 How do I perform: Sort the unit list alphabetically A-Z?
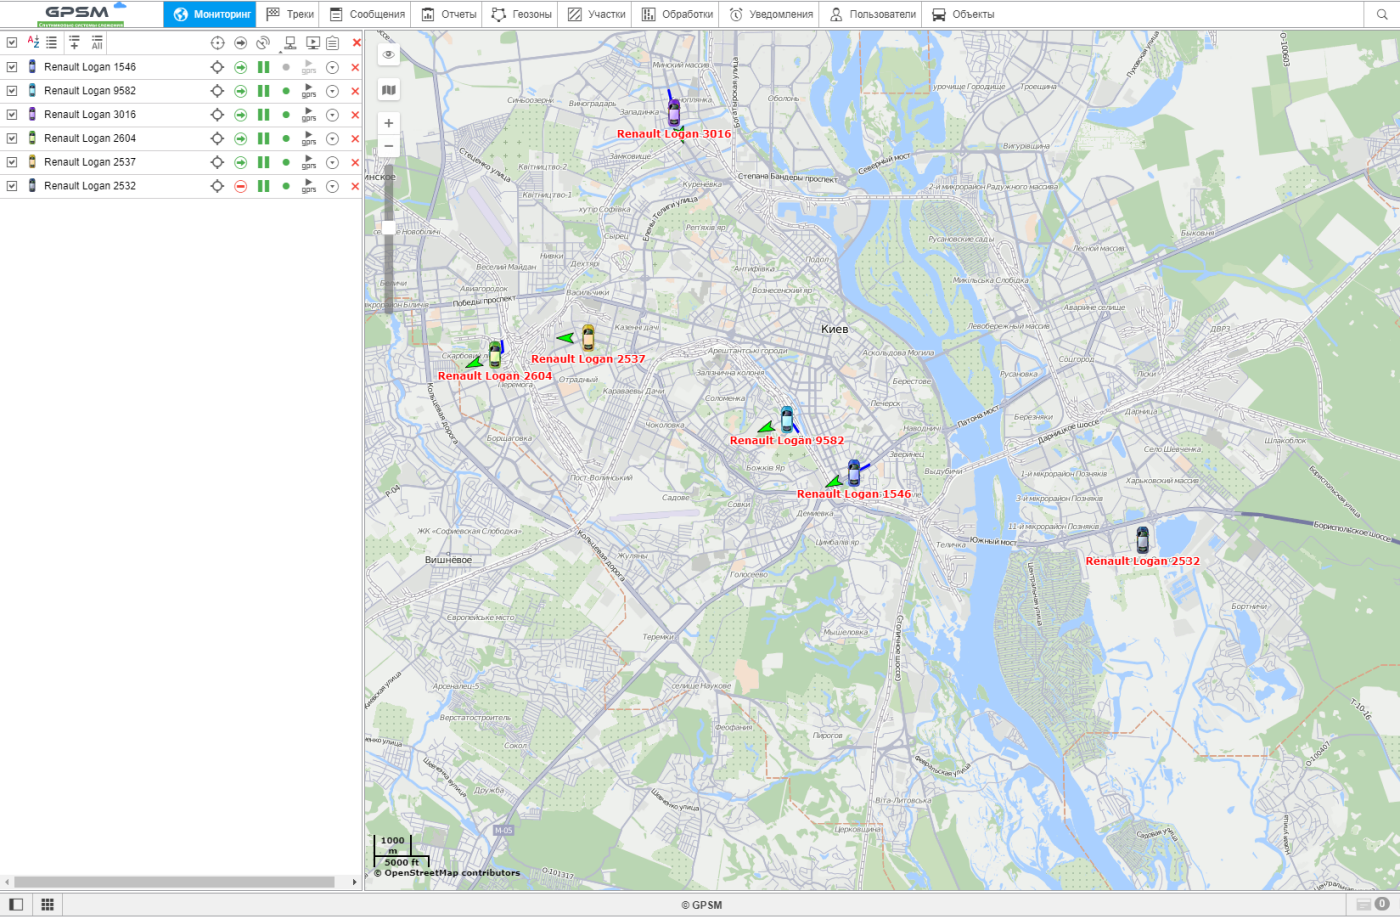33,42
